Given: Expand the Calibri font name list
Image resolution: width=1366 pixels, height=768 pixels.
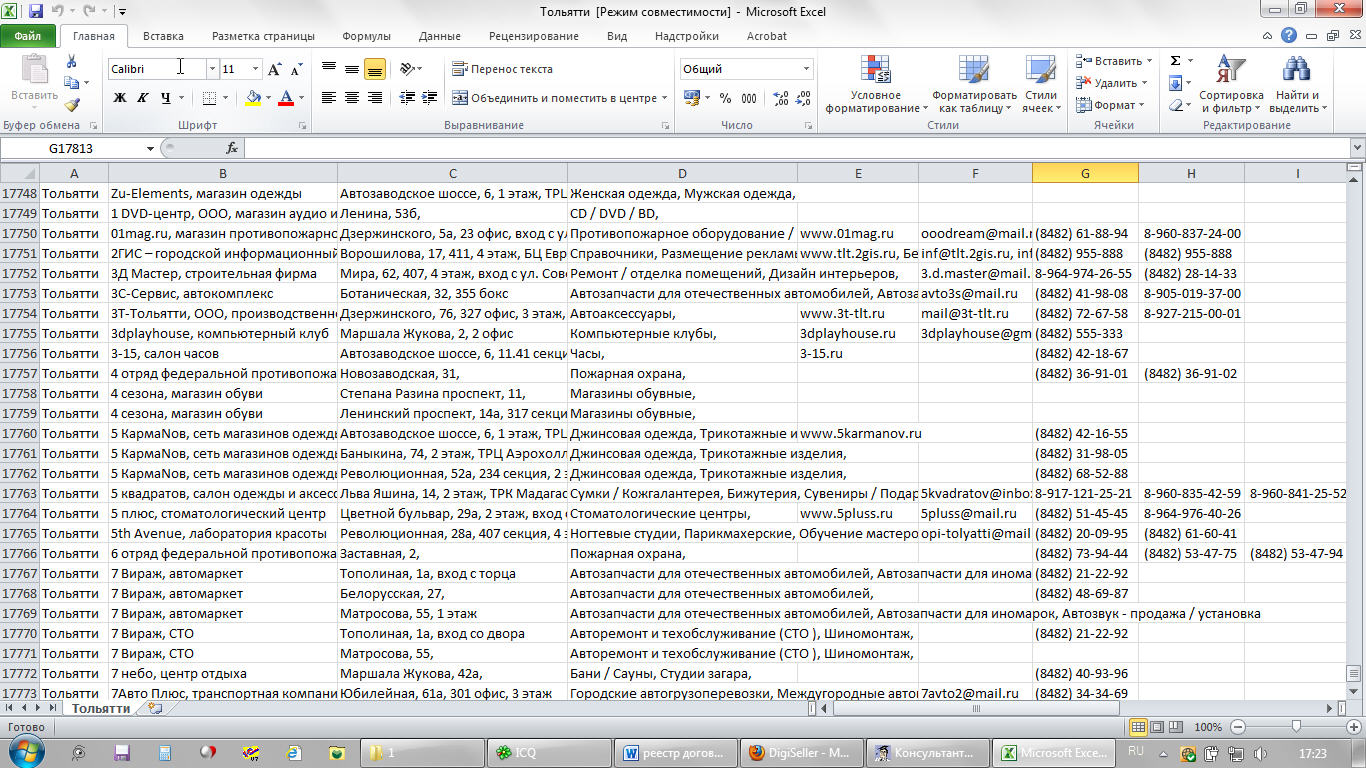Looking at the screenshot, I should tap(212, 69).
